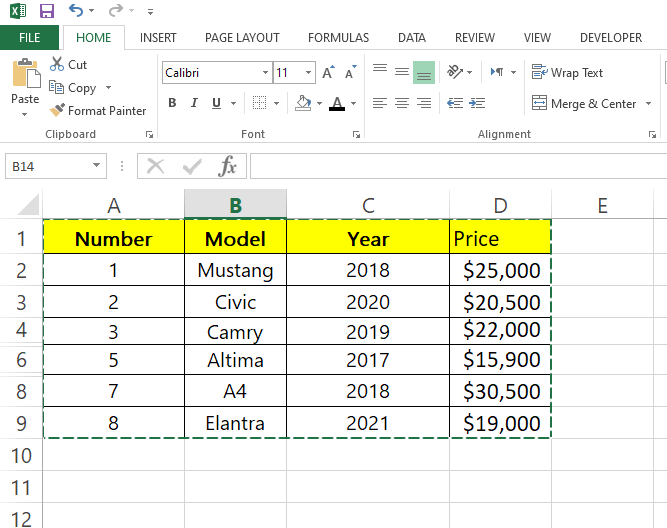Viewport: 667px width, 528px height.
Task: Expand the Borders dropdown arrow
Action: click(x=276, y=103)
